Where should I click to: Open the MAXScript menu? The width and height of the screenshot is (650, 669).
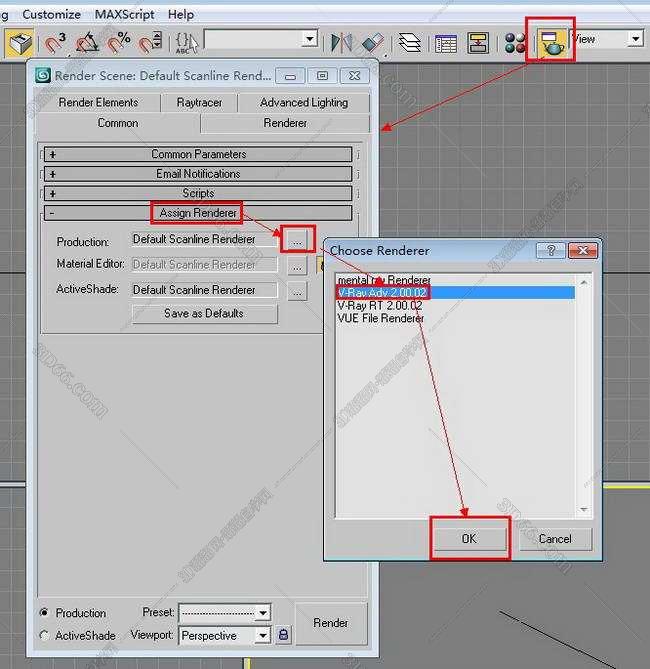click(x=124, y=14)
